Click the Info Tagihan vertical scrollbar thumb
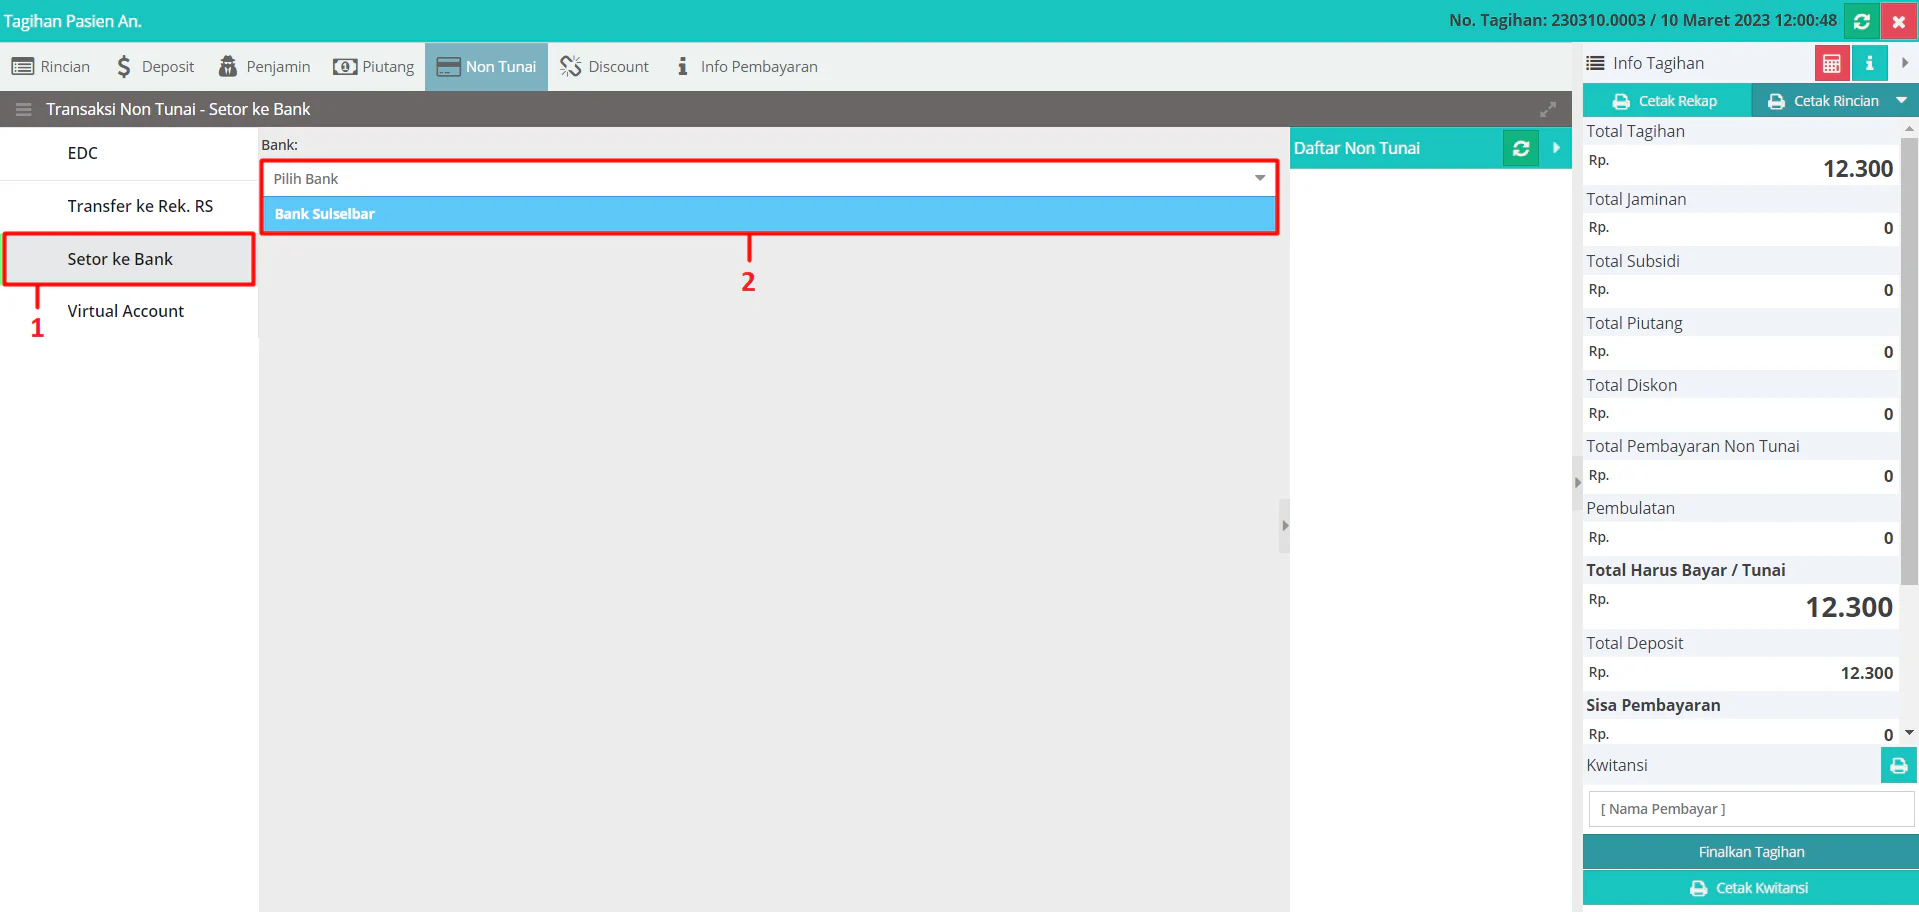Screen dimensions: 1919x912 pos(1909,360)
